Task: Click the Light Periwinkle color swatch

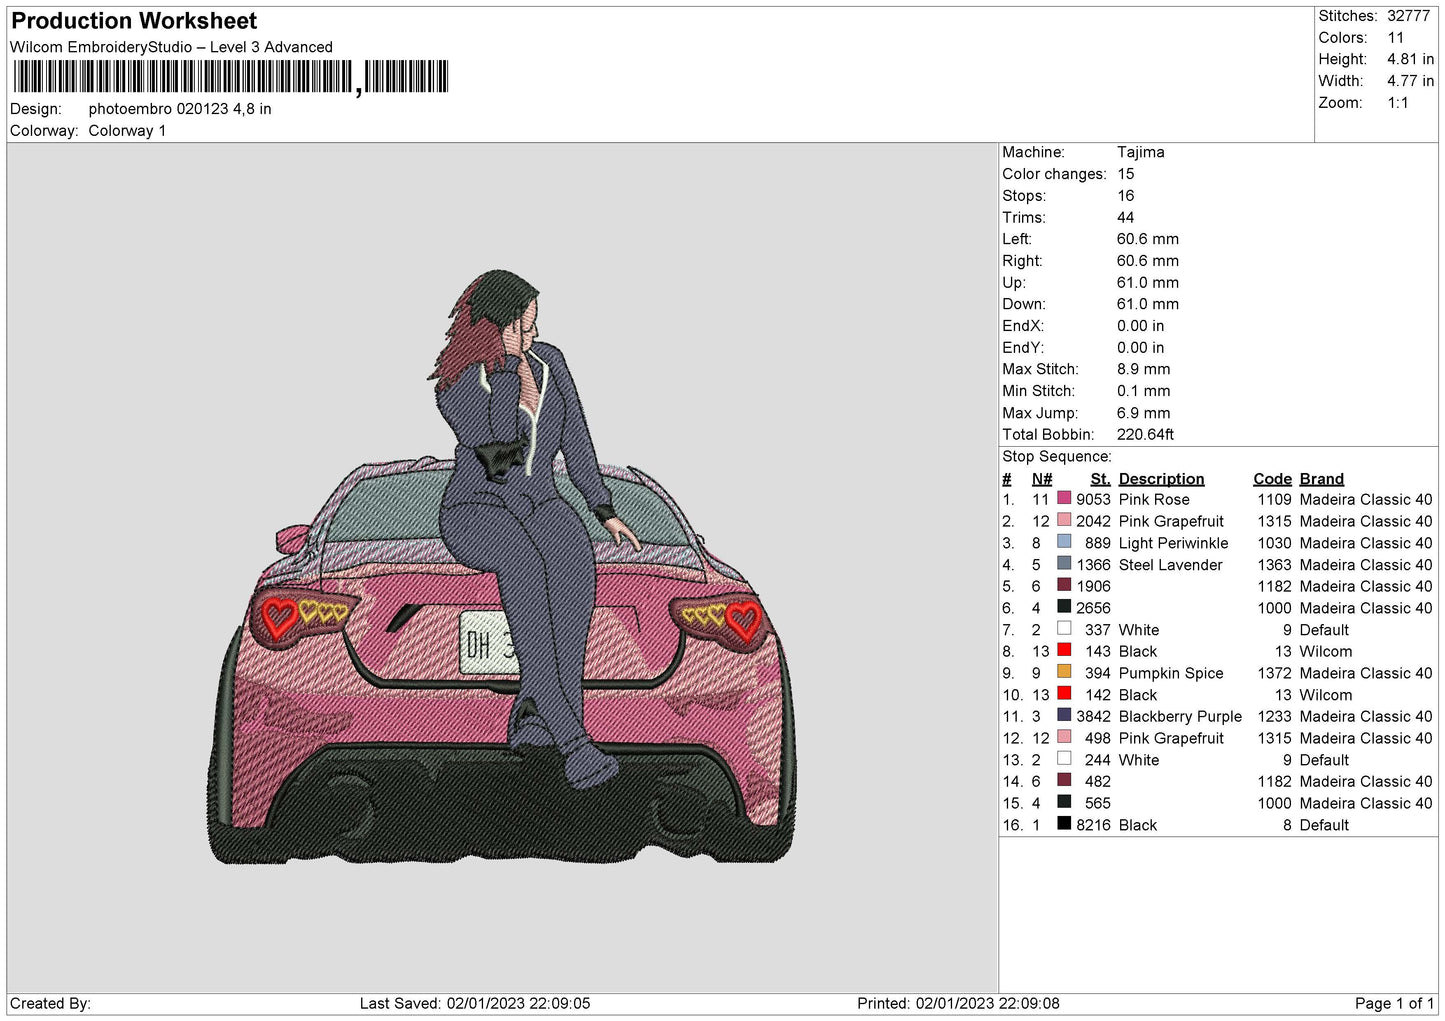Action: click(x=1064, y=542)
